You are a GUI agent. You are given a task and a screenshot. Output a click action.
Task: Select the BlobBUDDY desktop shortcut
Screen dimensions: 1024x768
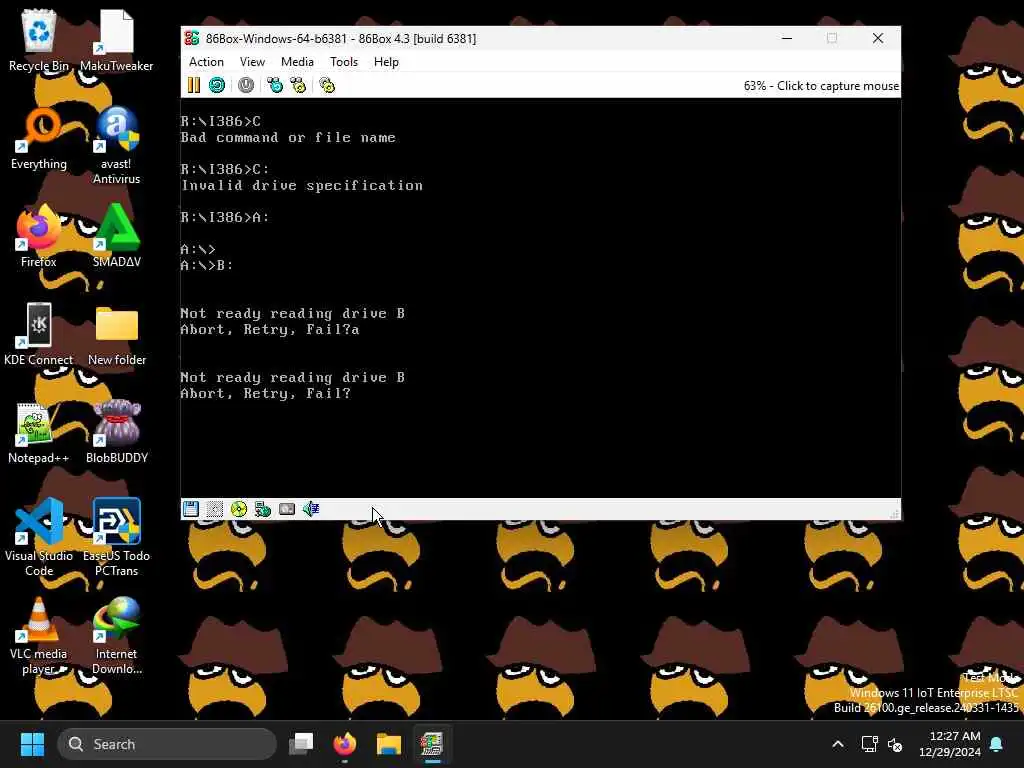point(116,432)
